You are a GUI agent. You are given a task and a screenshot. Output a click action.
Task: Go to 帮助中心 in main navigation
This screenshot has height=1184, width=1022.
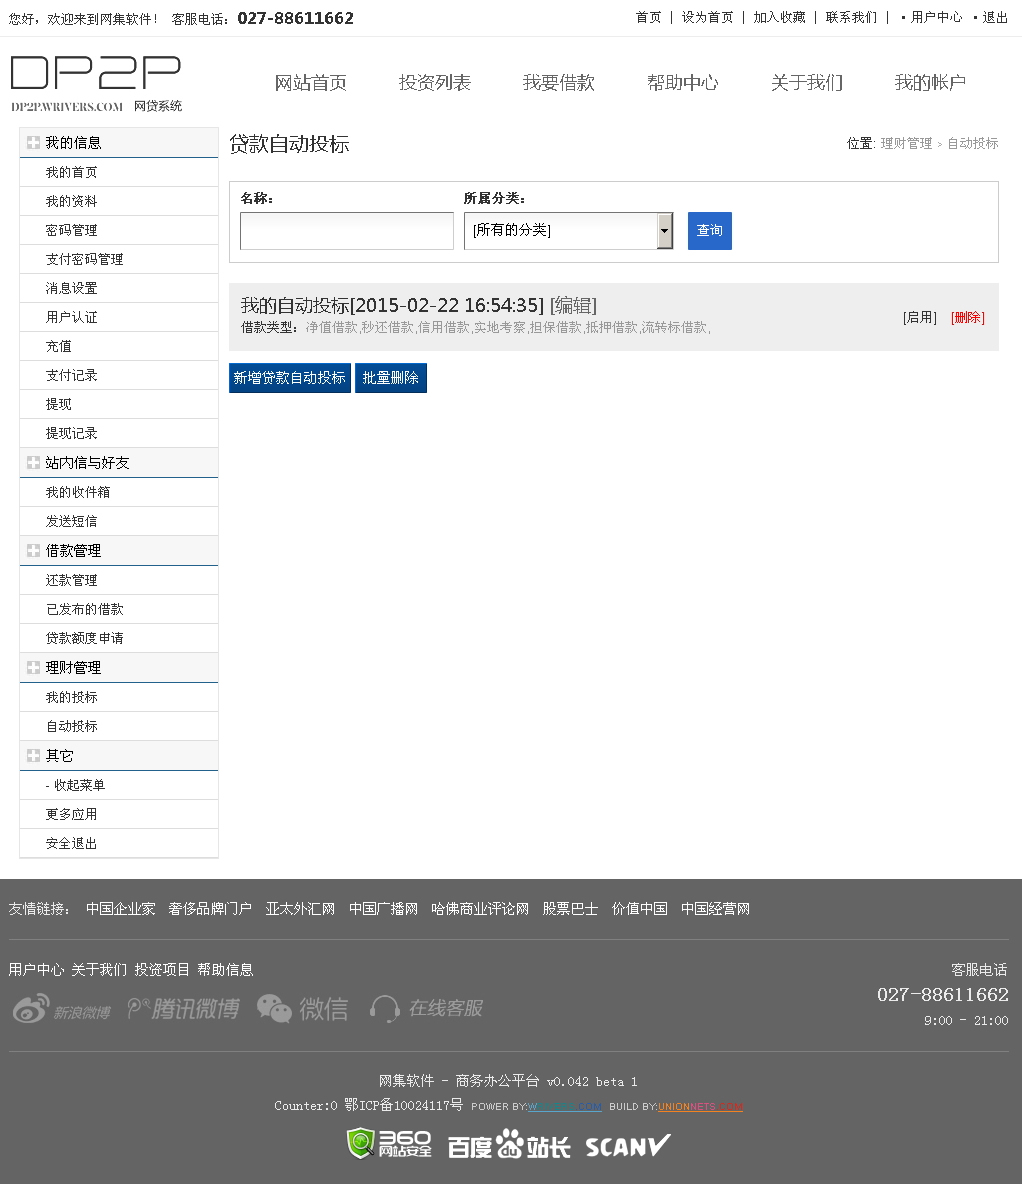pos(682,83)
